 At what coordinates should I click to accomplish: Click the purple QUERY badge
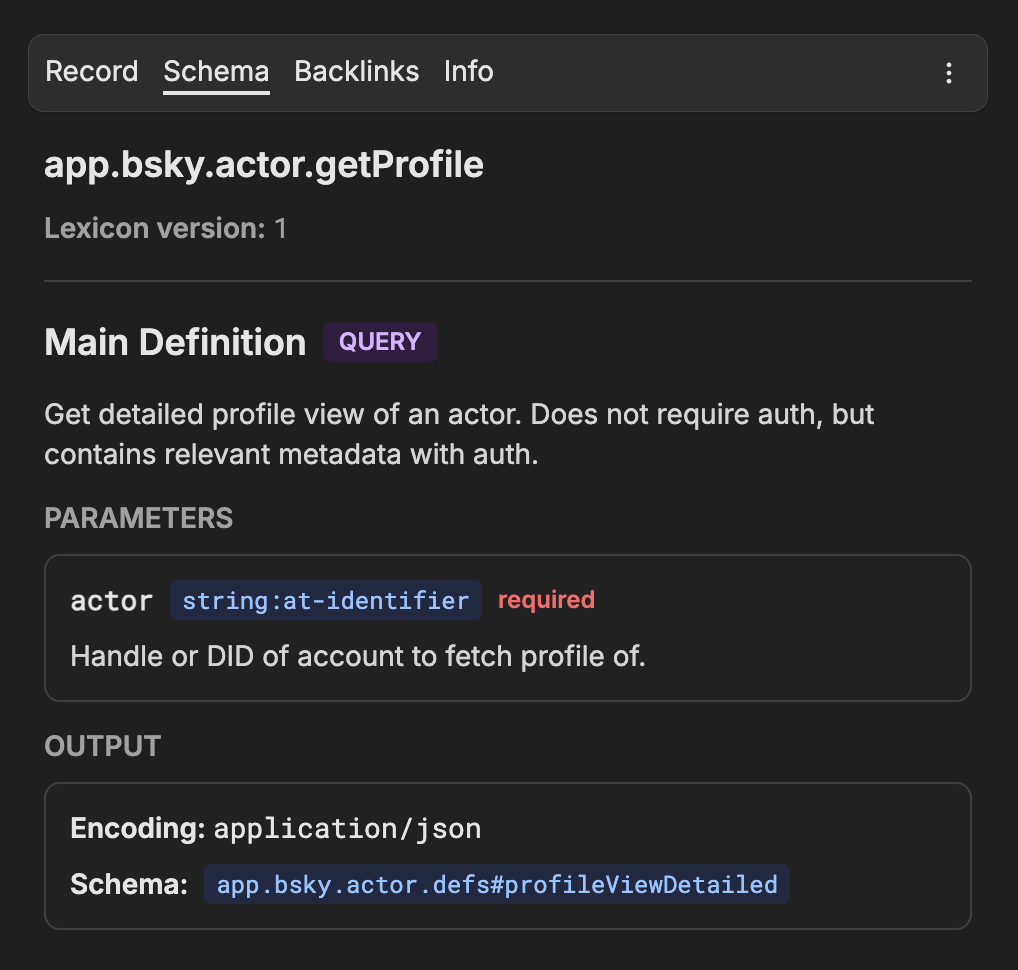tap(380, 342)
